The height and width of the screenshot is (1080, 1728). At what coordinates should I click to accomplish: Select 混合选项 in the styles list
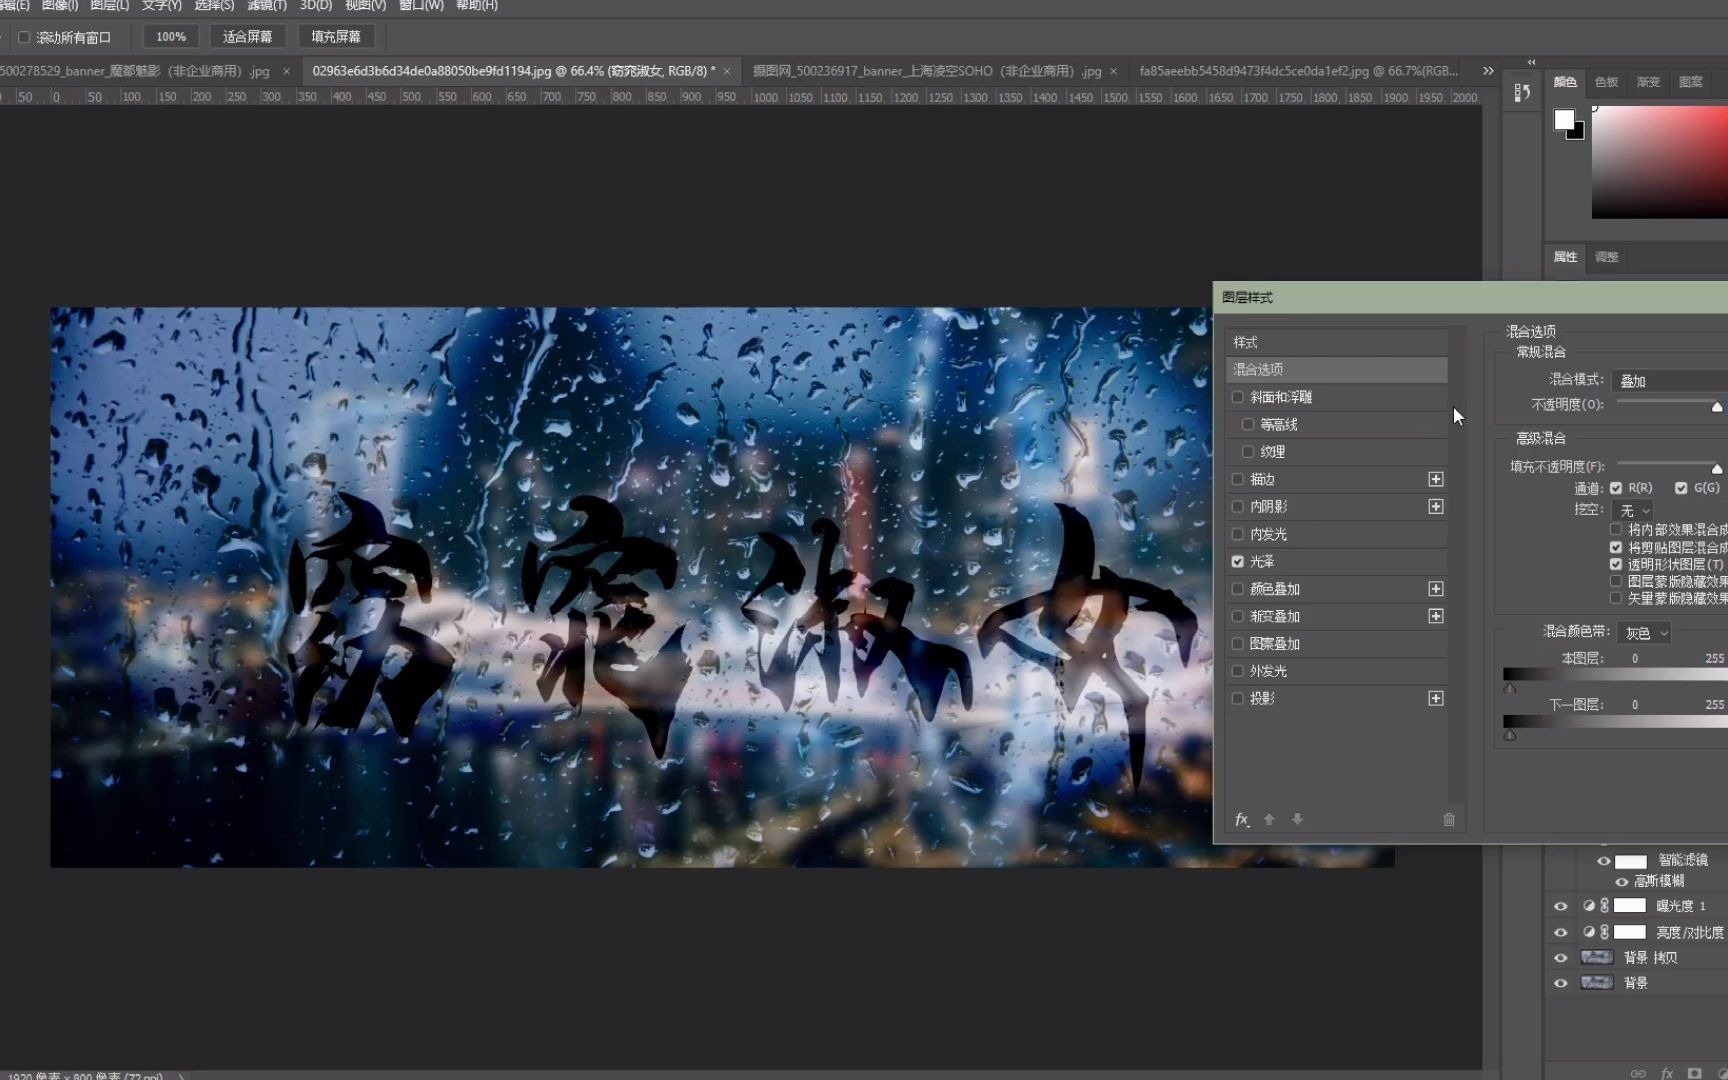1336,370
